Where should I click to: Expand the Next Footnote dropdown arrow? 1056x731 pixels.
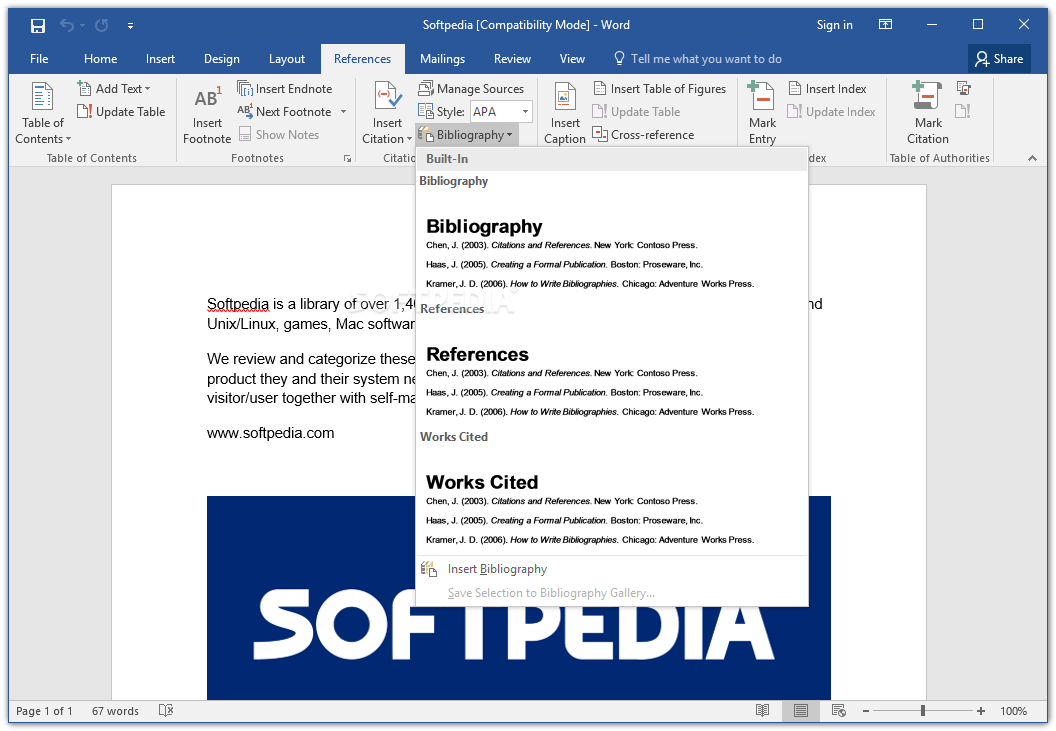pyautogui.click(x=343, y=112)
